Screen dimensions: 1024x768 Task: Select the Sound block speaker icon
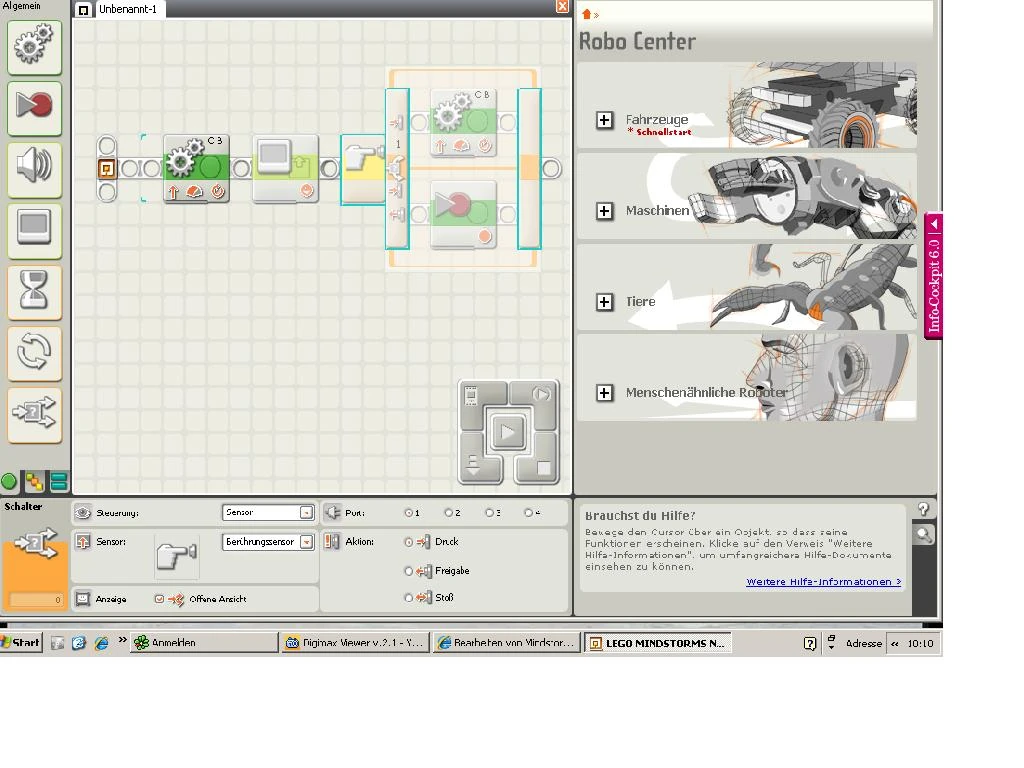pyautogui.click(x=34, y=169)
